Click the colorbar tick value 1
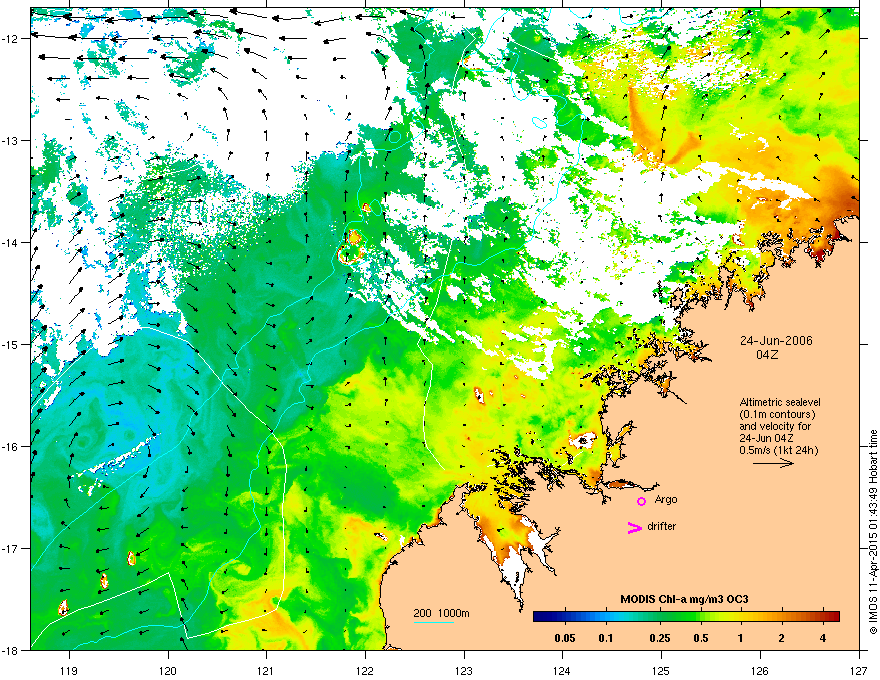The image size is (880, 680). [x=741, y=638]
